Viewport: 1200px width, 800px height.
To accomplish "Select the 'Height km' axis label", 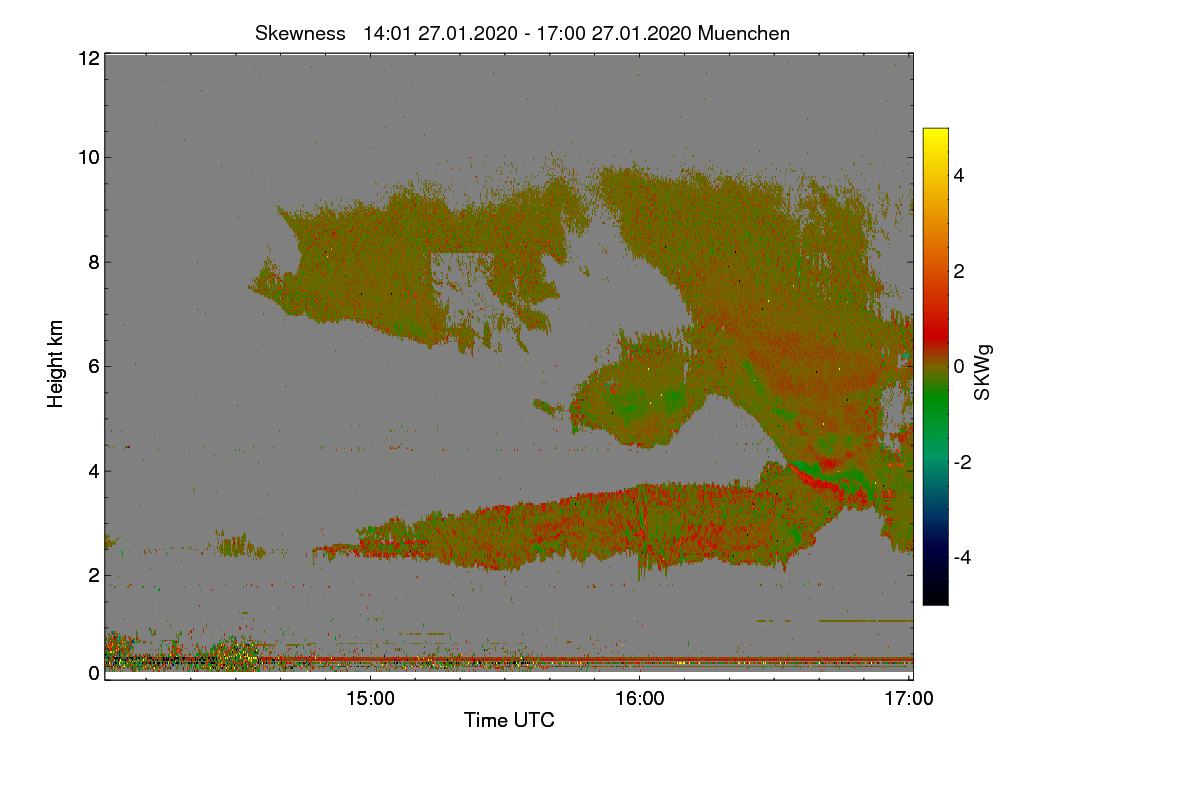I will click(x=56, y=364).
